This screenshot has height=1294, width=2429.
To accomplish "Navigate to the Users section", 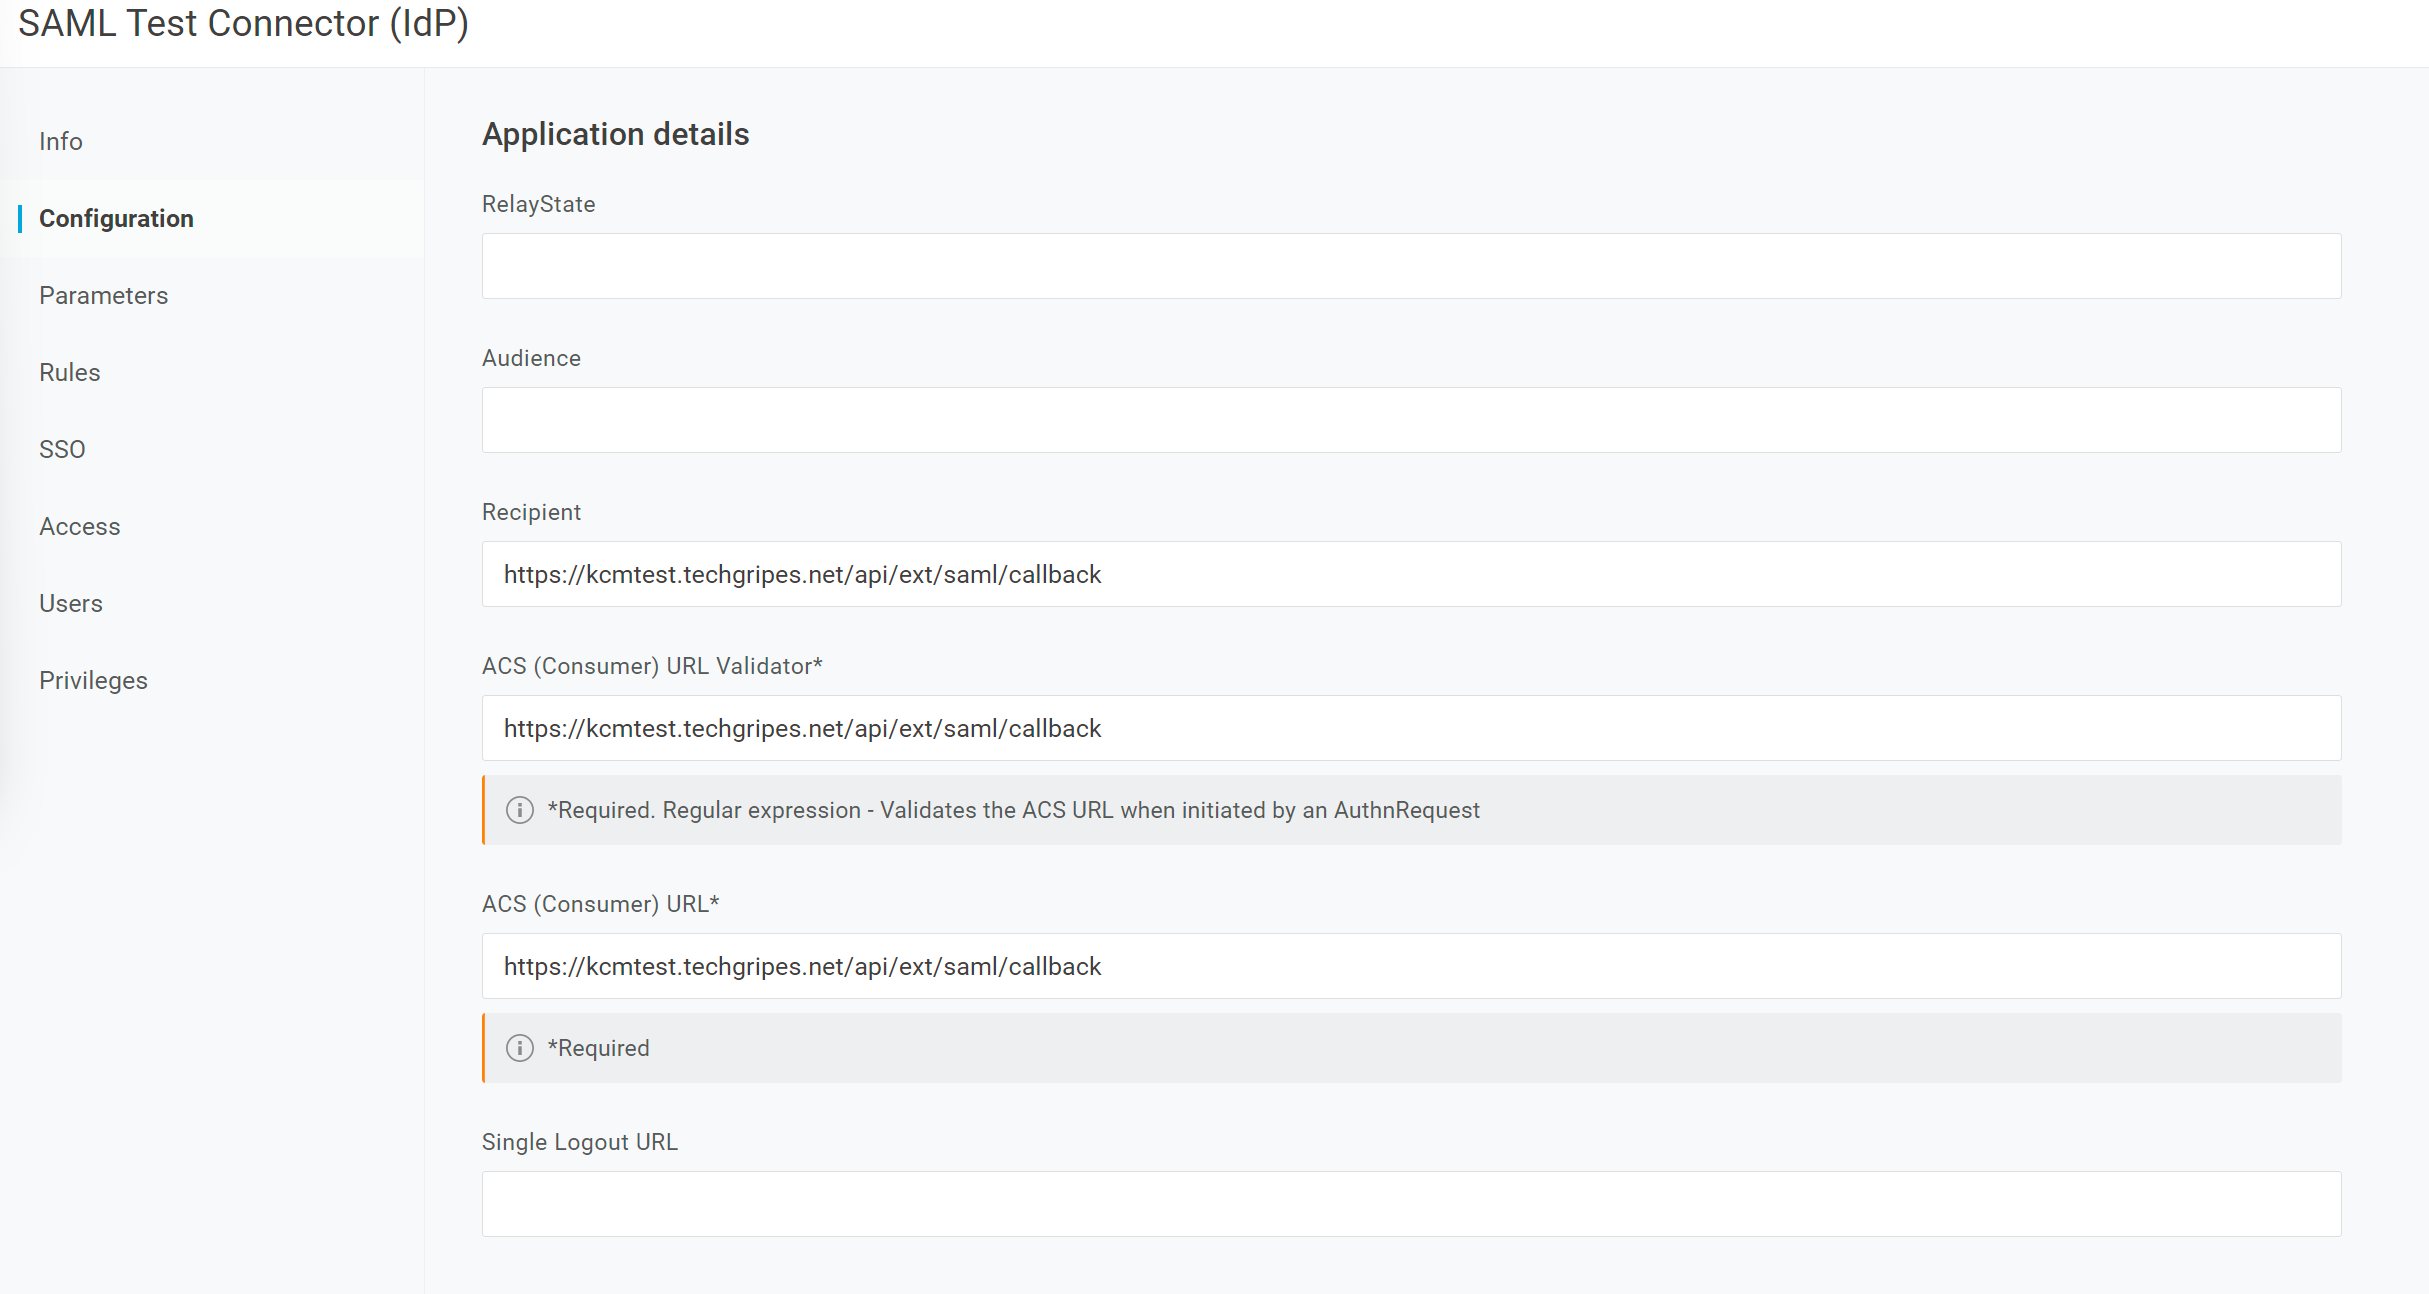I will pos(71,603).
